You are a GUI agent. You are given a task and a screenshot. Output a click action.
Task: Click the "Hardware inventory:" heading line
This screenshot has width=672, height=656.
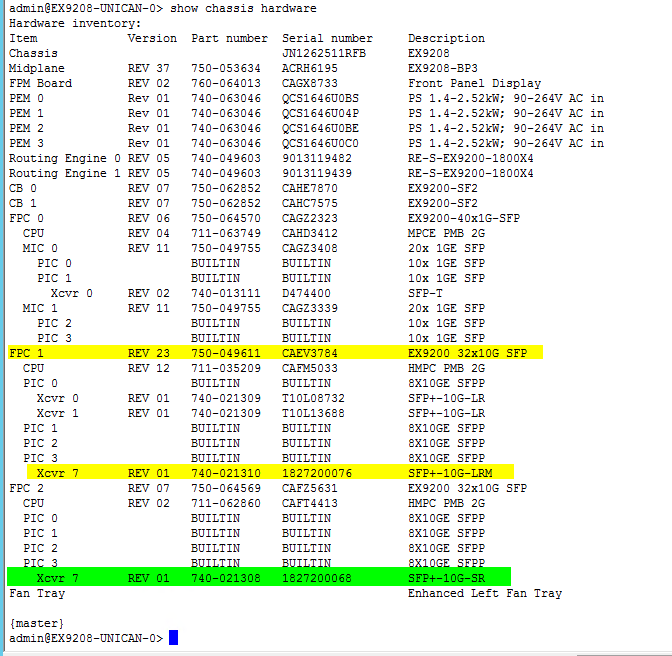75,23
